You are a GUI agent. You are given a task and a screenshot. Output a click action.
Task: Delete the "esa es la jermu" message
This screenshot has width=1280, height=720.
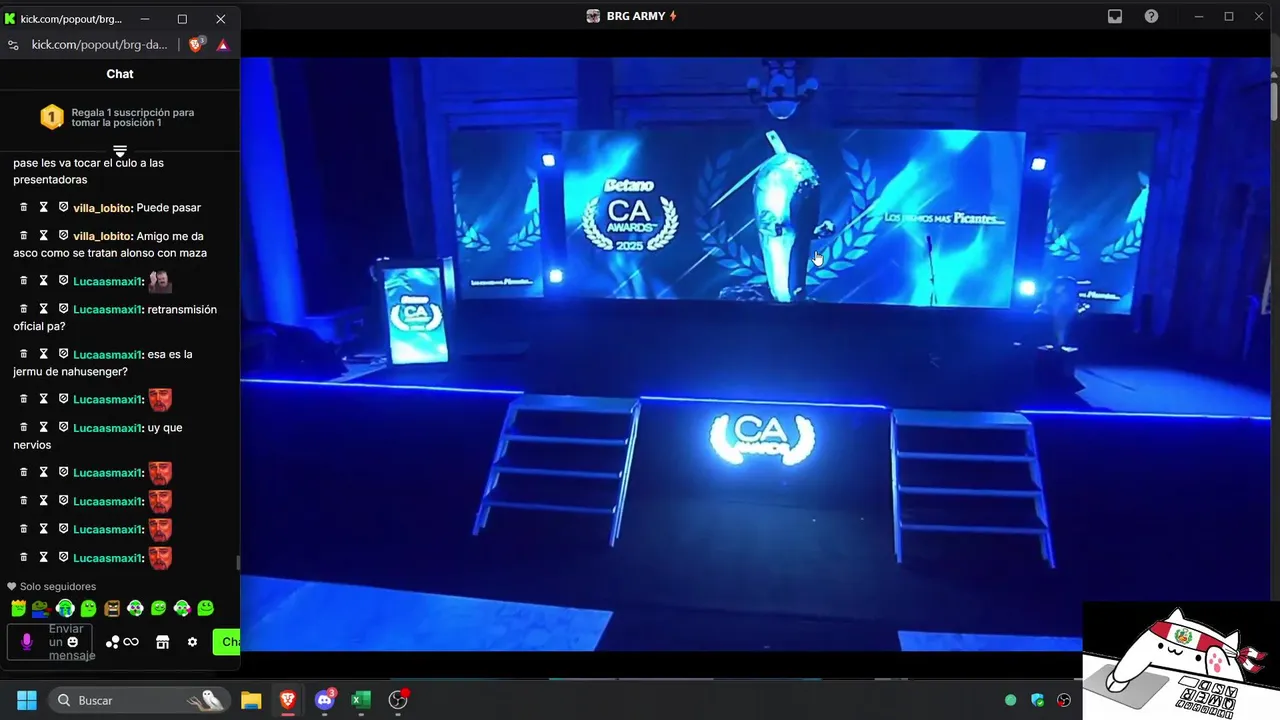(24, 353)
